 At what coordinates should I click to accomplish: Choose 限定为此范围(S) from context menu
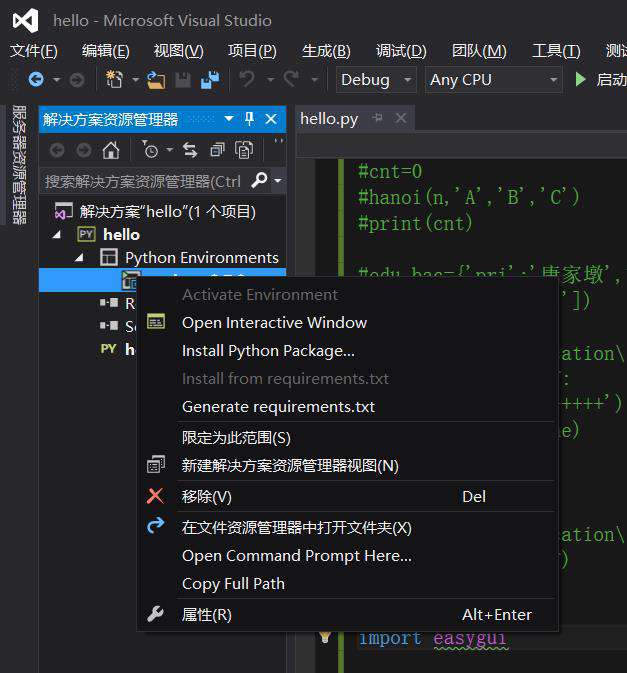(347, 438)
